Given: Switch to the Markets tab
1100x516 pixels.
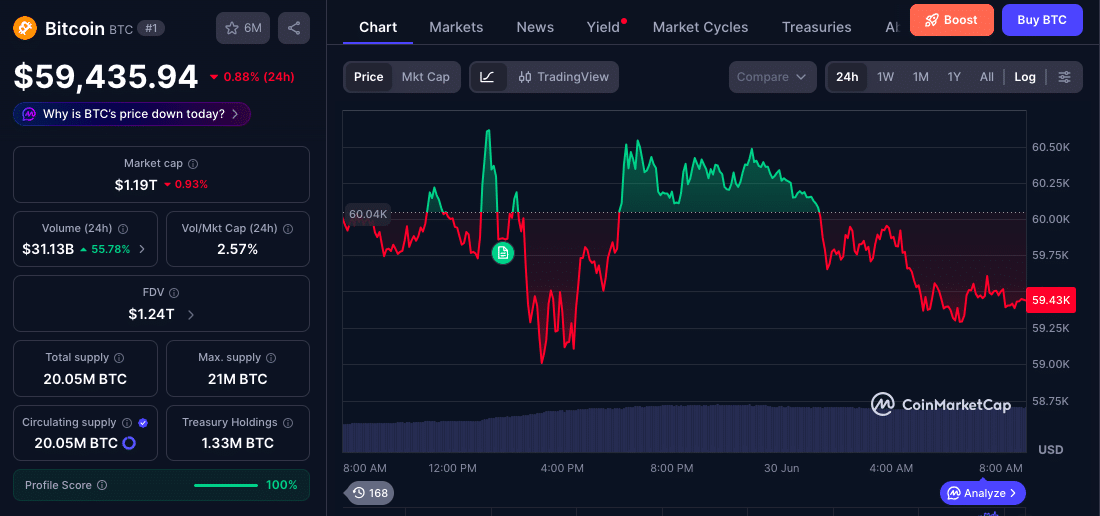Looking at the screenshot, I should coord(456,27).
